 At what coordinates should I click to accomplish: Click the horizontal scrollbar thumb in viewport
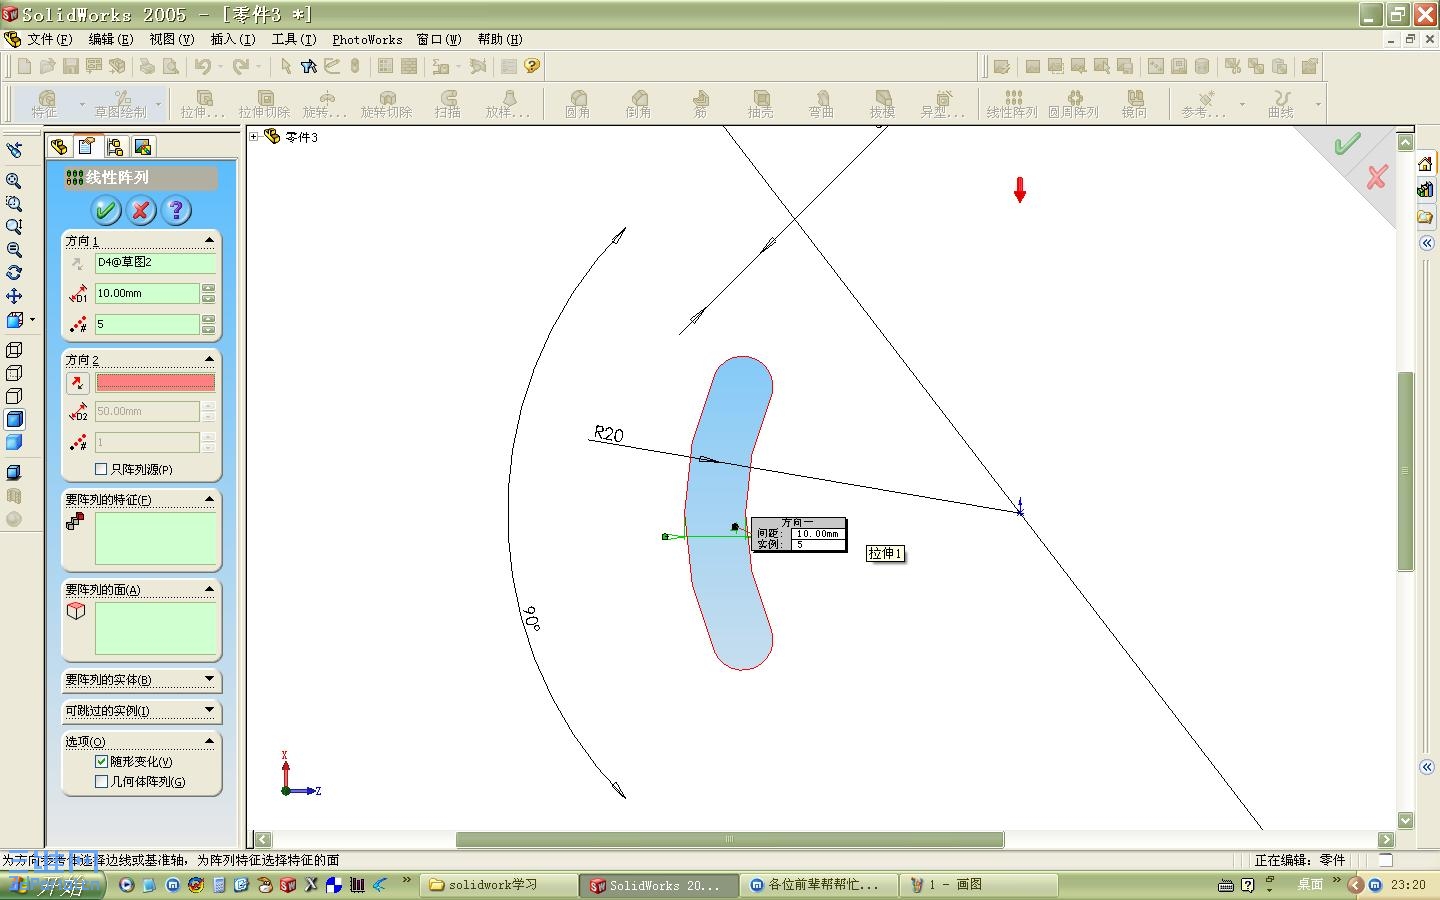click(730, 840)
